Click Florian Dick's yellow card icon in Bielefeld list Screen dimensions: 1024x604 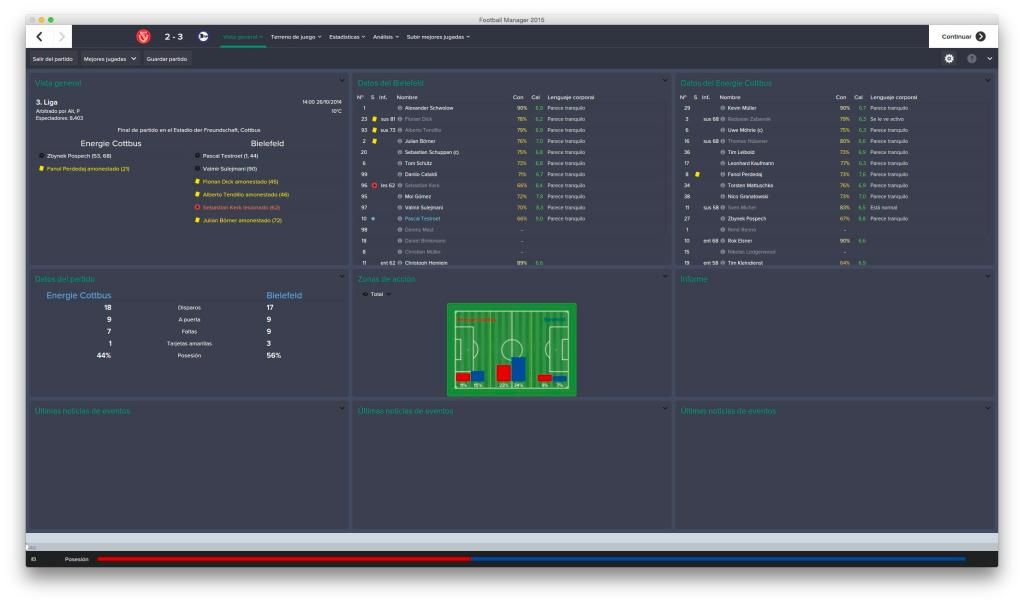374,119
